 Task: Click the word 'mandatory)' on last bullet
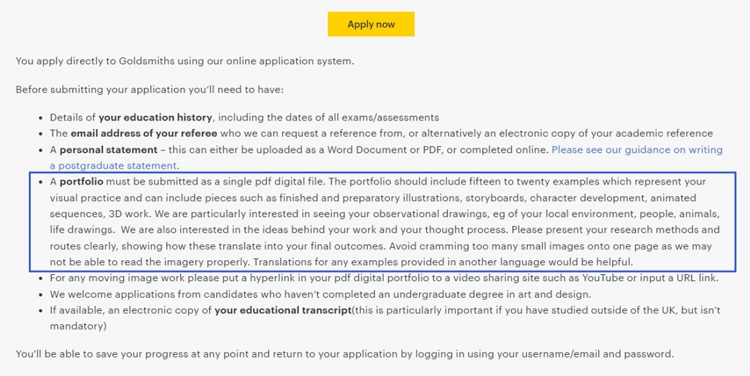pos(78,326)
